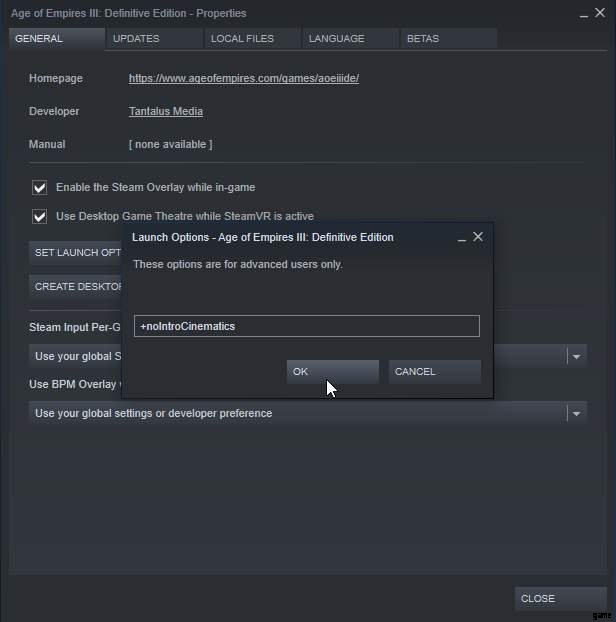The image size is (616, 622).
Task: Toggle Use Desktop Game Theatre checkbox
Action: point(39,216)
